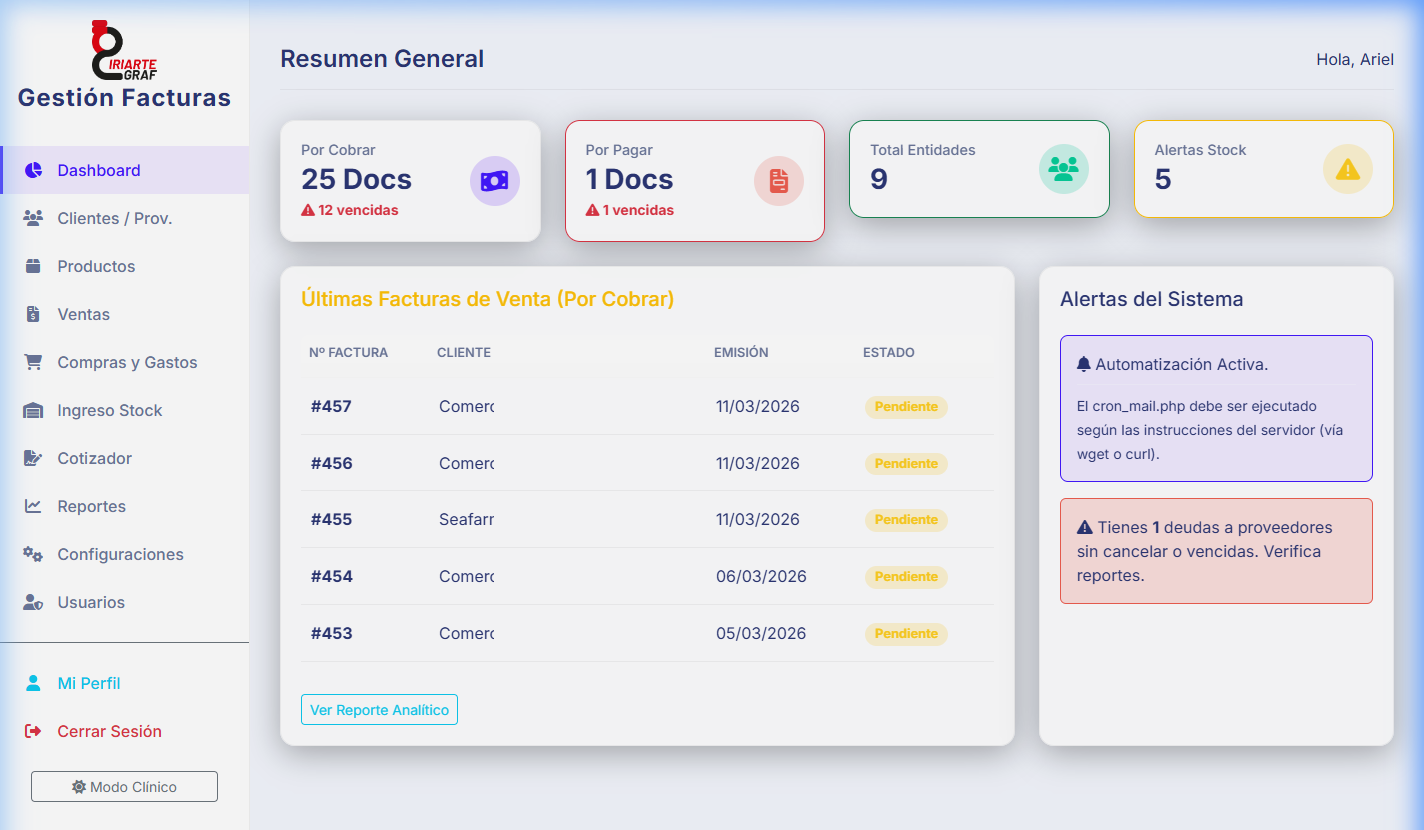Image resolution: width=1424 pixels, height=830 pixels.
Task: Select invoice number #455
Action: click(x=331, y=519)
